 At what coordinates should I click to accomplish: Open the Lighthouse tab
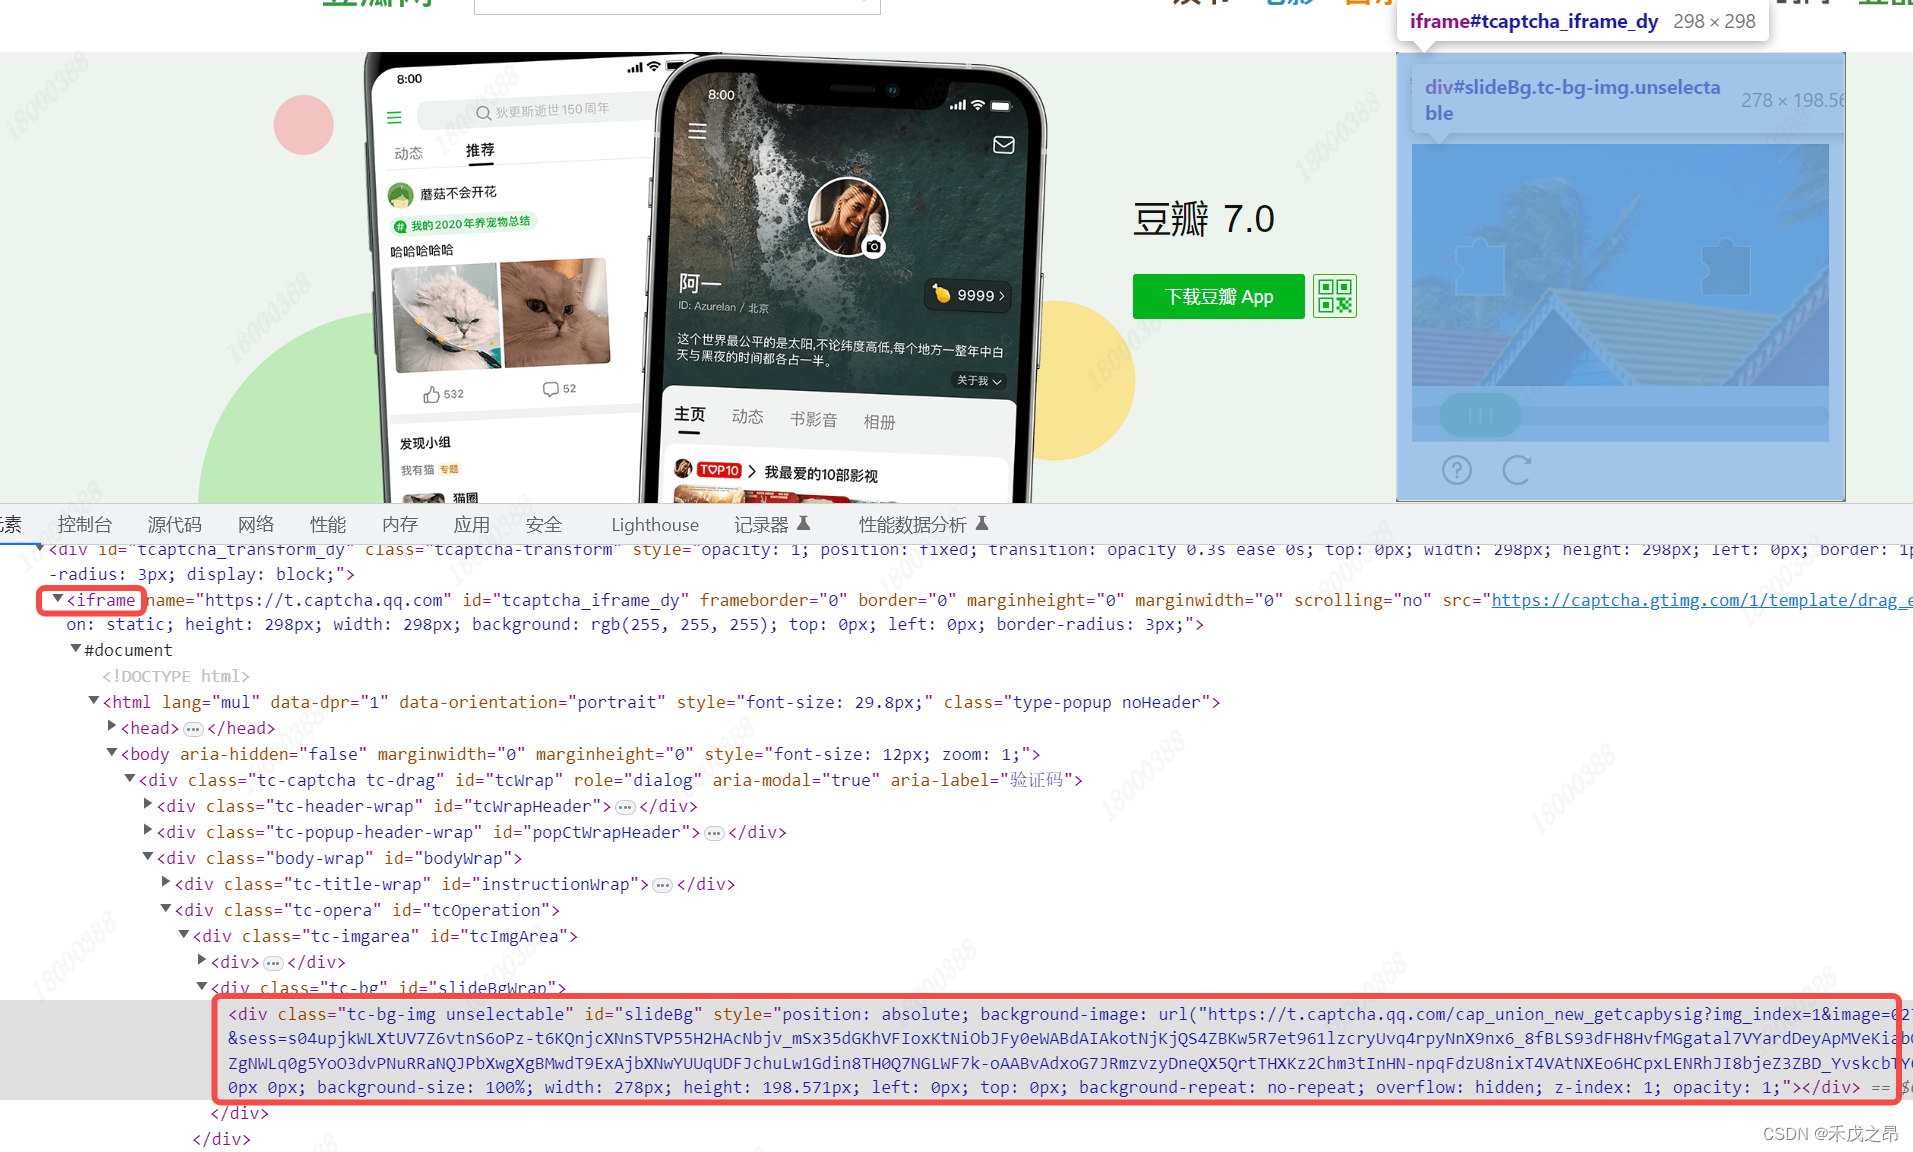pos(655,524)
